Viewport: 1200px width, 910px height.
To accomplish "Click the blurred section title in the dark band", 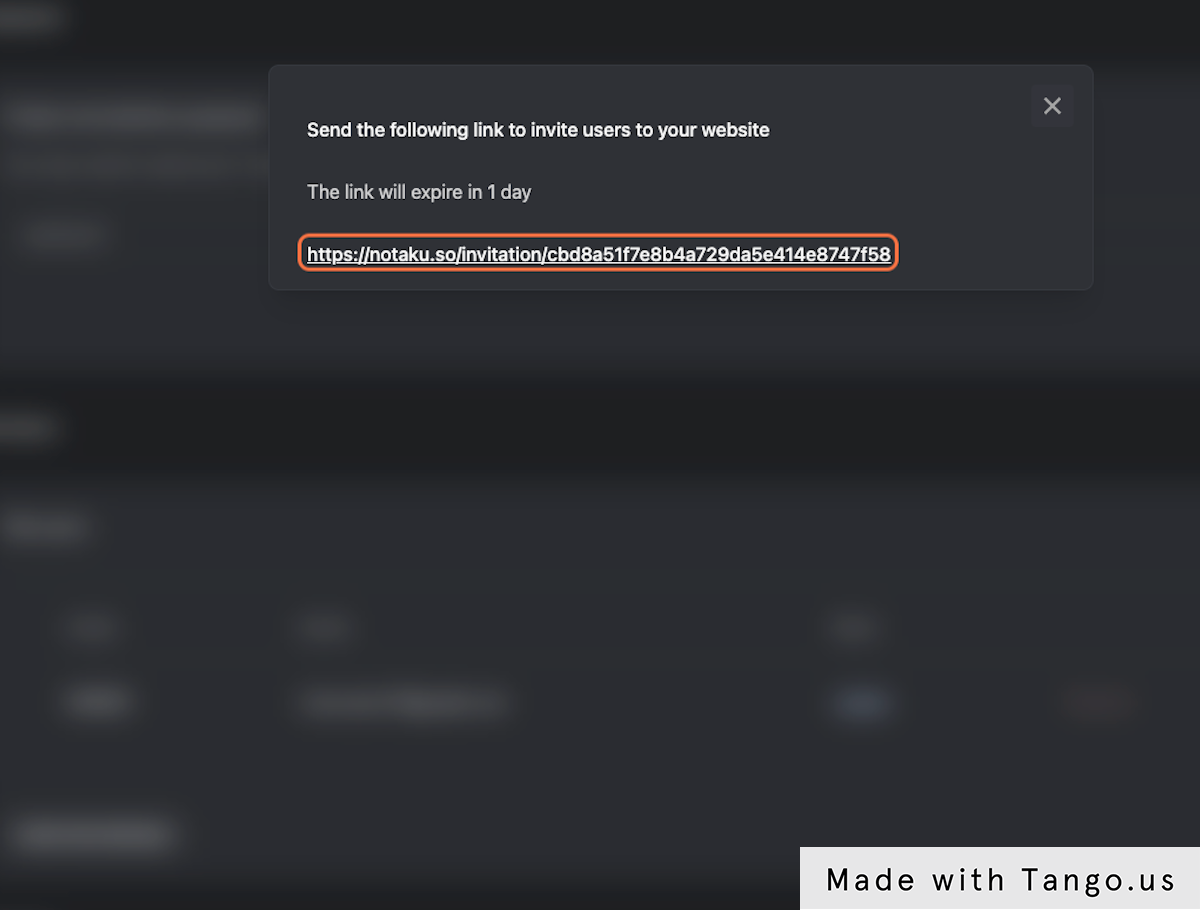I will (26, 428).
